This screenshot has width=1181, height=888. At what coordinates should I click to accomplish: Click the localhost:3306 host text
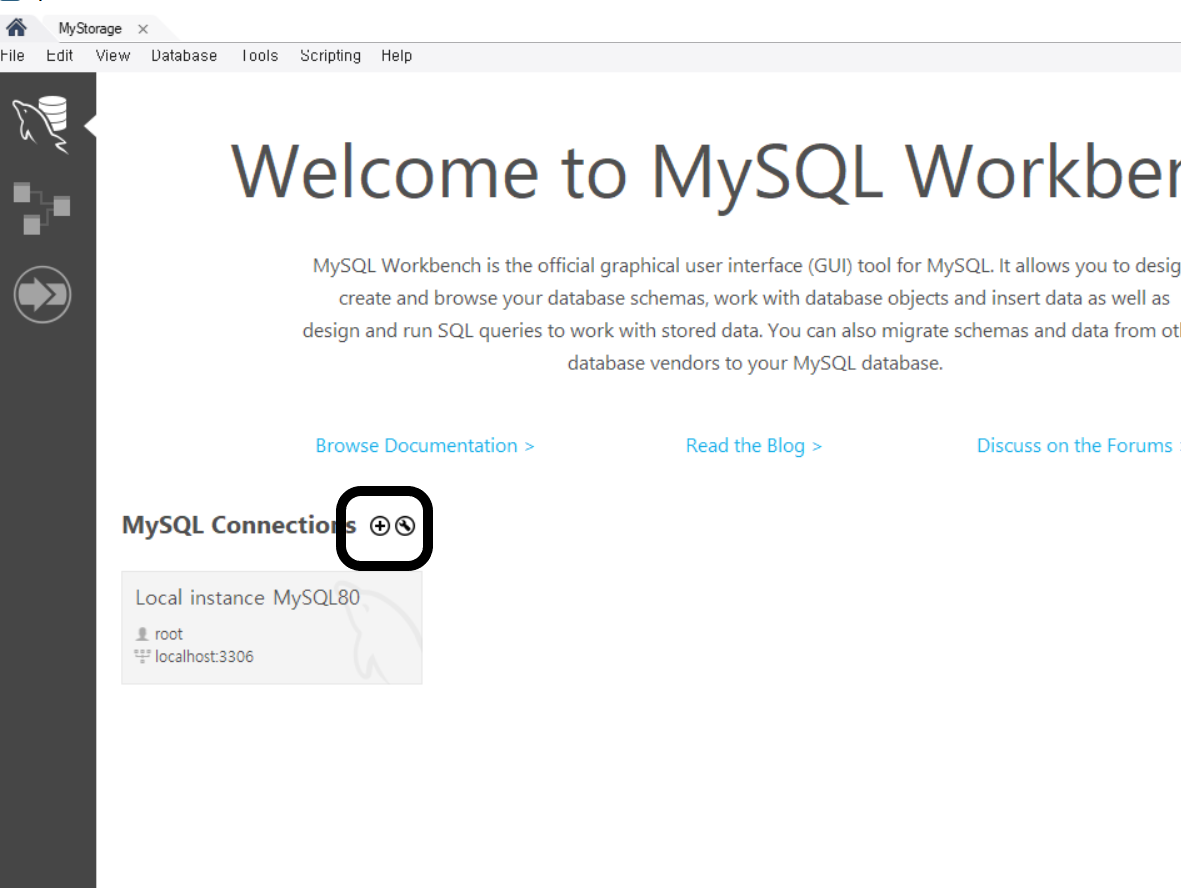(204, 657)
